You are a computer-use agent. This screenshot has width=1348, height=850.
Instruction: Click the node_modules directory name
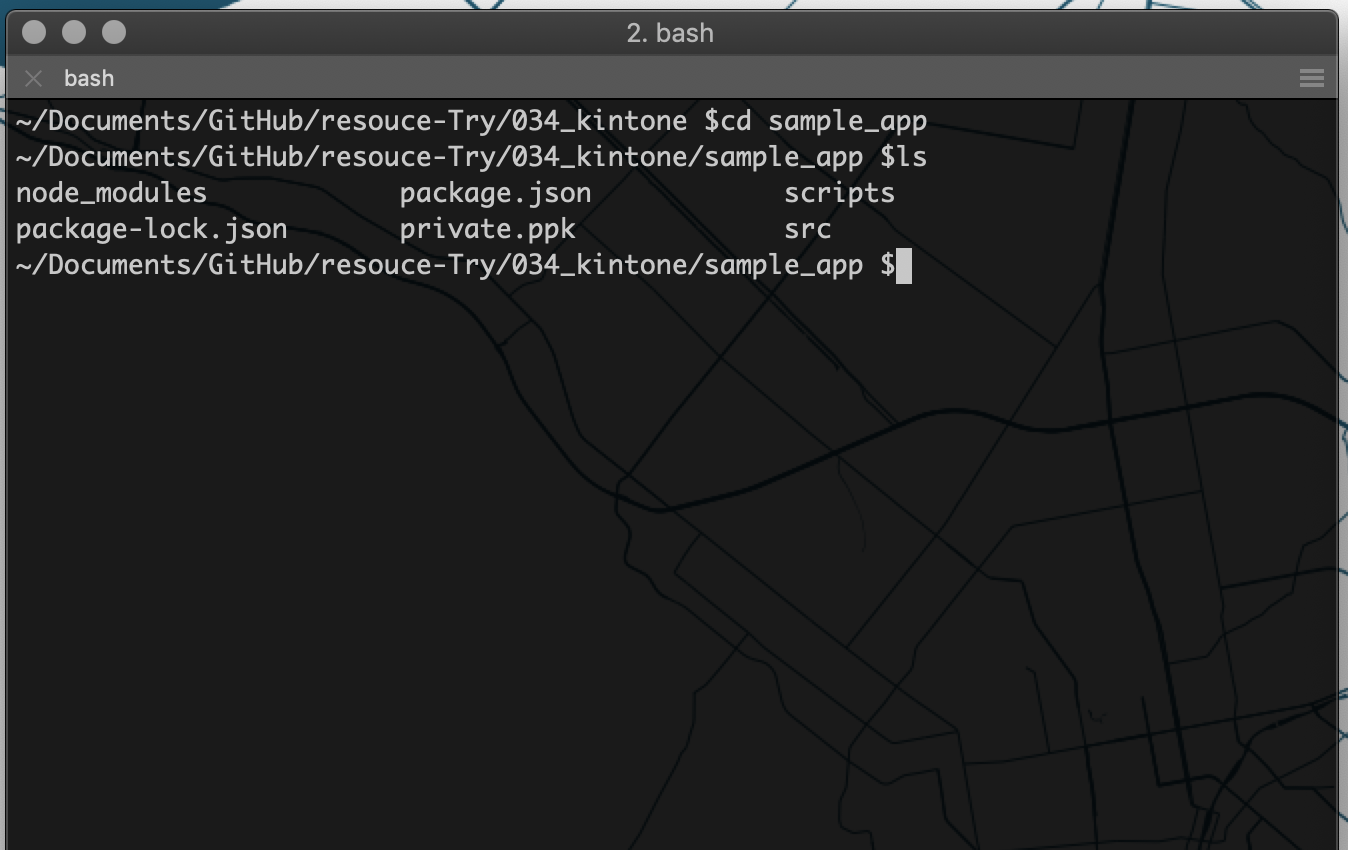(x=111, y=193)
